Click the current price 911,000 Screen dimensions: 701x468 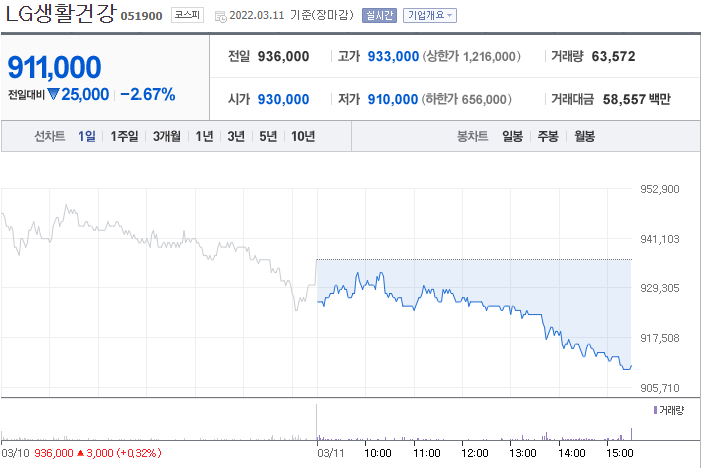[55, 67]
